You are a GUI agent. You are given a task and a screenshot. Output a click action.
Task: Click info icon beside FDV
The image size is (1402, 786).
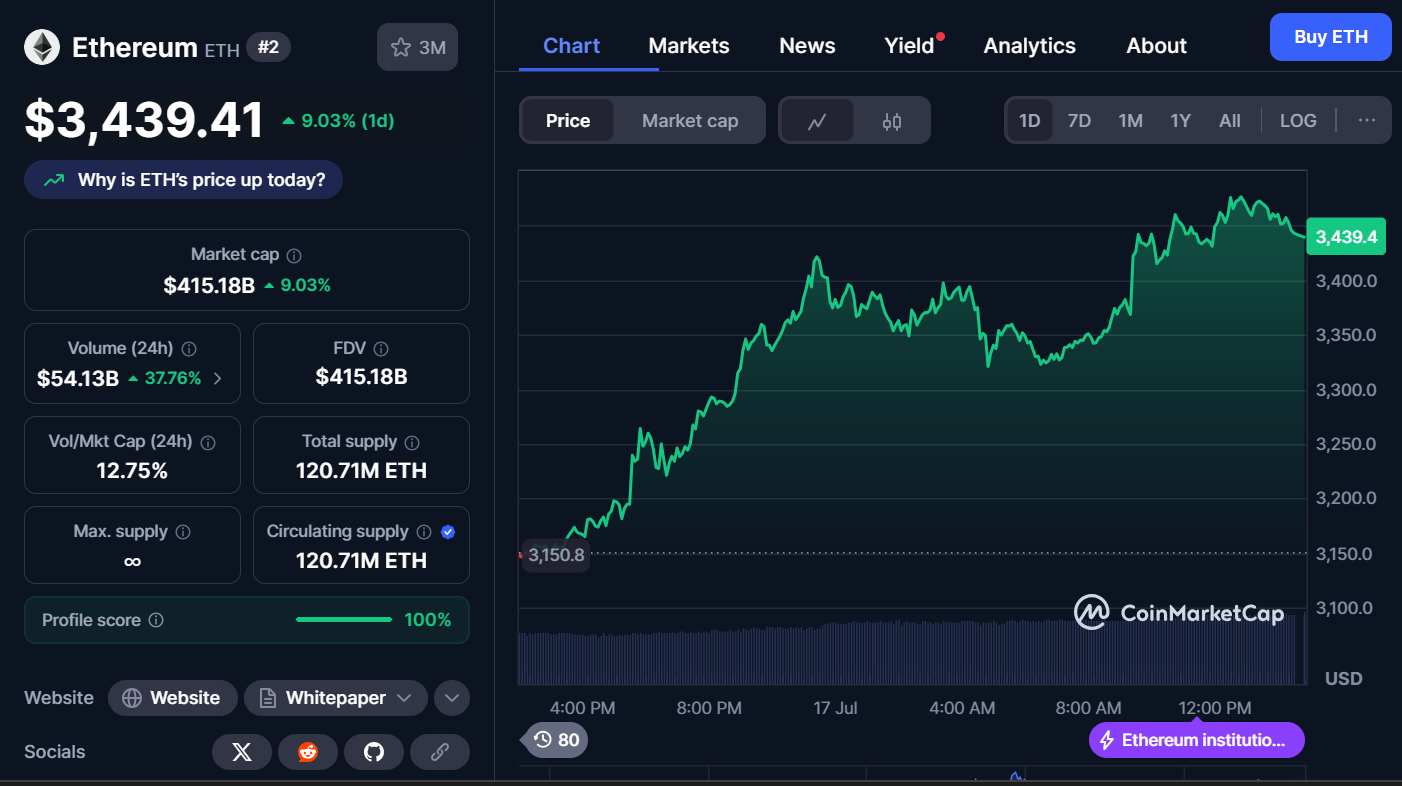pyautogui.click(x=381, y=349)
